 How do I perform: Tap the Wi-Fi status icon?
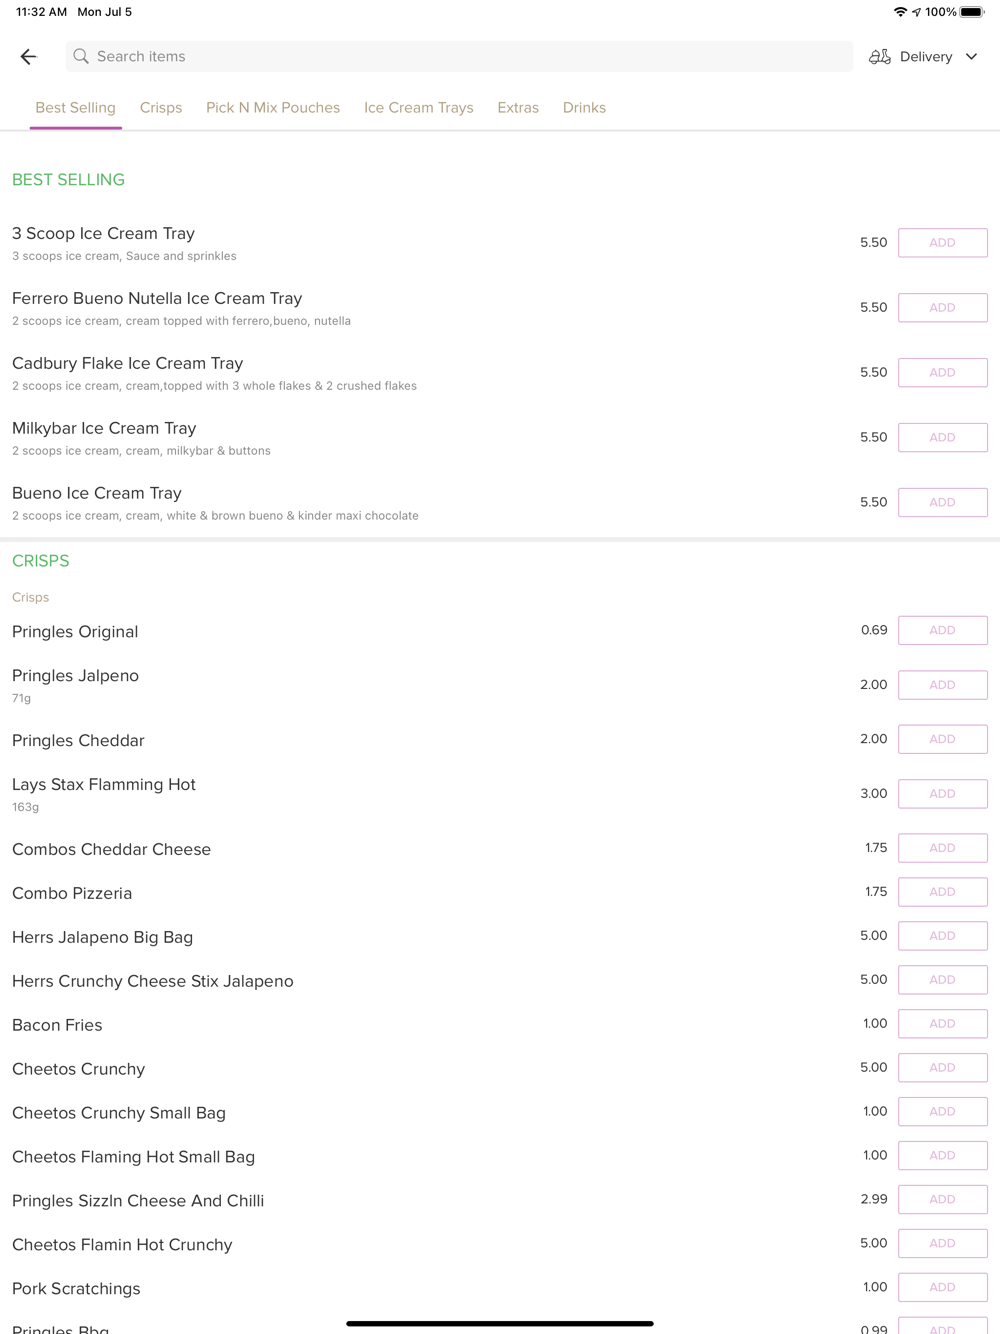pos(900,12)
